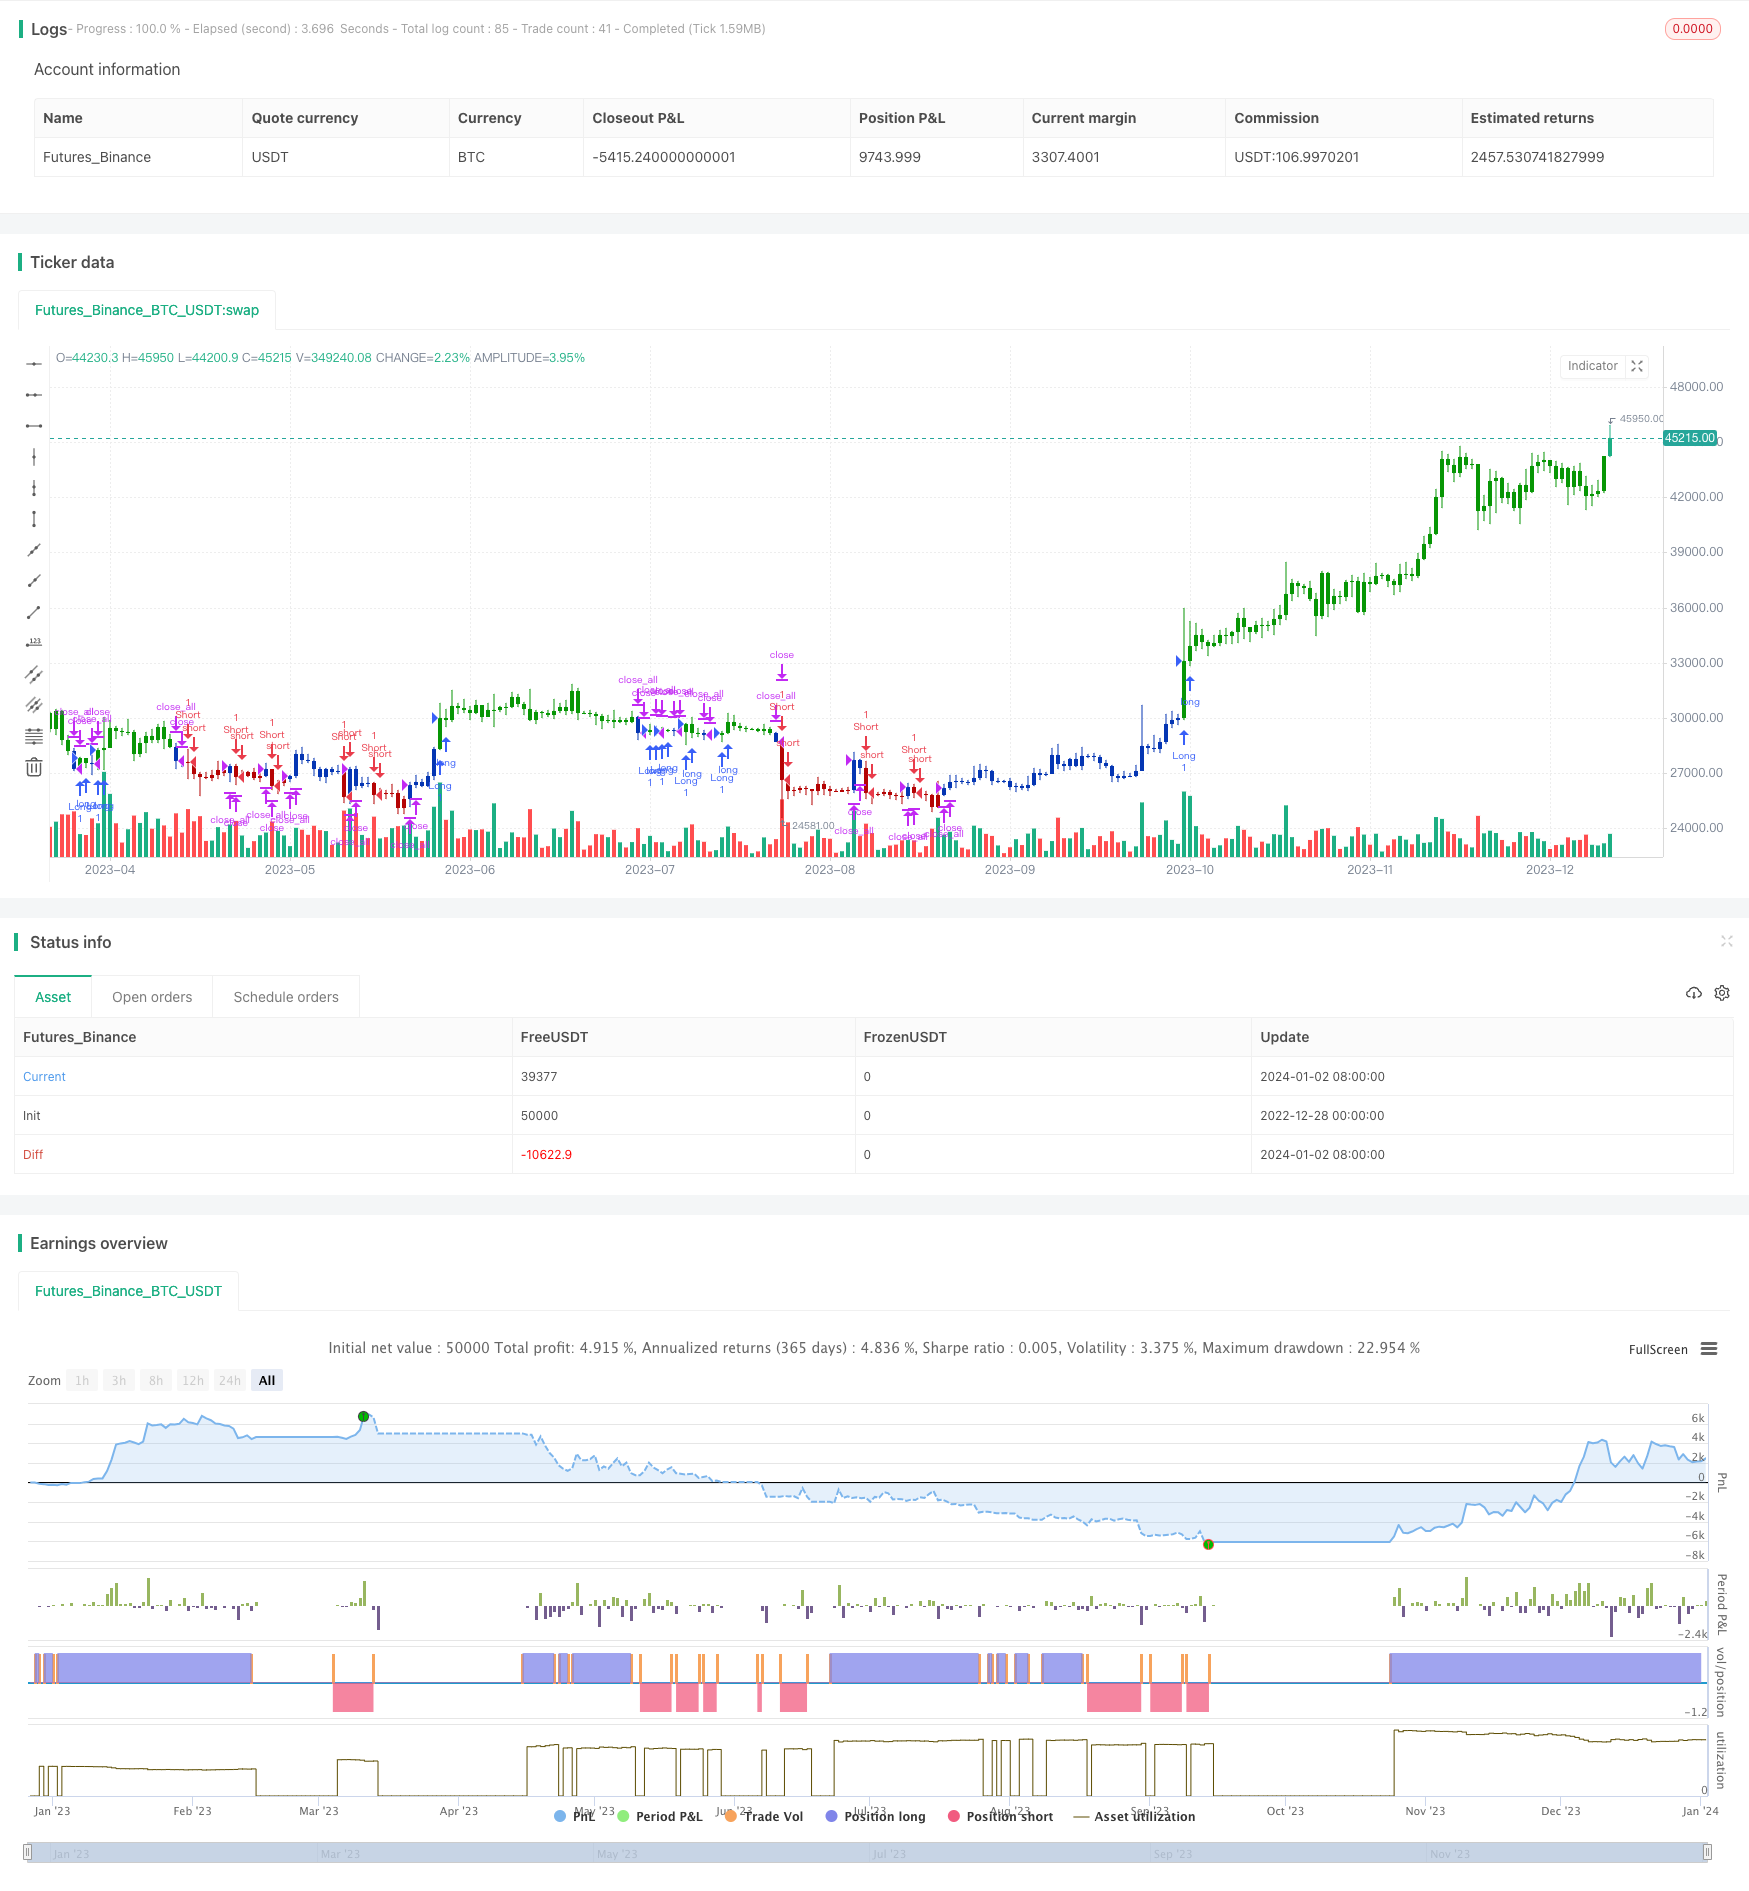Set zoom range to 1h
The width and height of the screenshot is (1749, 1891).
82,1380
